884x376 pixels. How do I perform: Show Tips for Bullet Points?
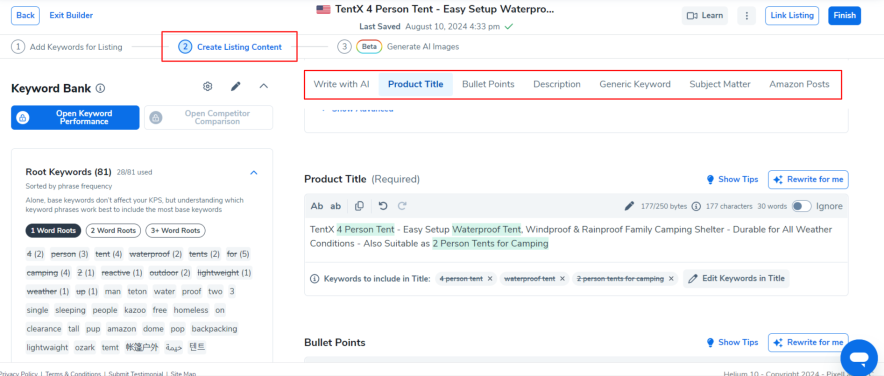pyautogui.click(x=732, y=342)
